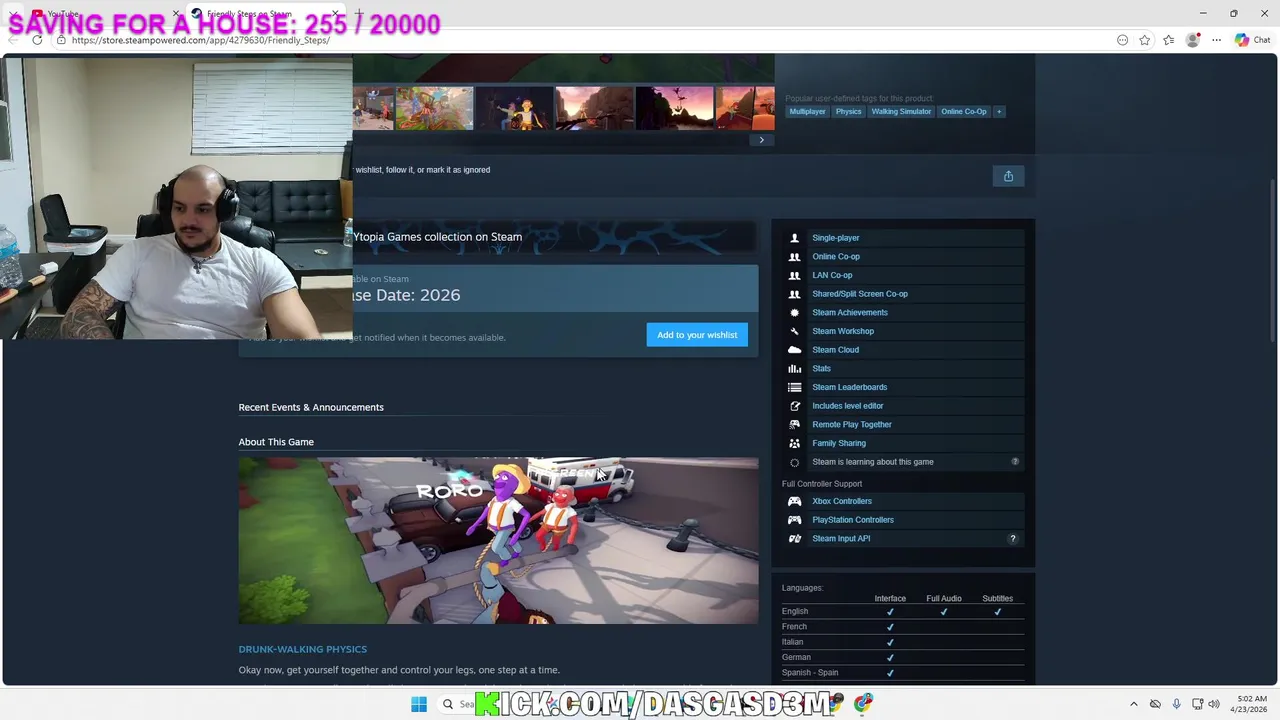Screen dimensions: 1280x720
Task: Open the PlayStation Controllers link
Action: point(853,520)
